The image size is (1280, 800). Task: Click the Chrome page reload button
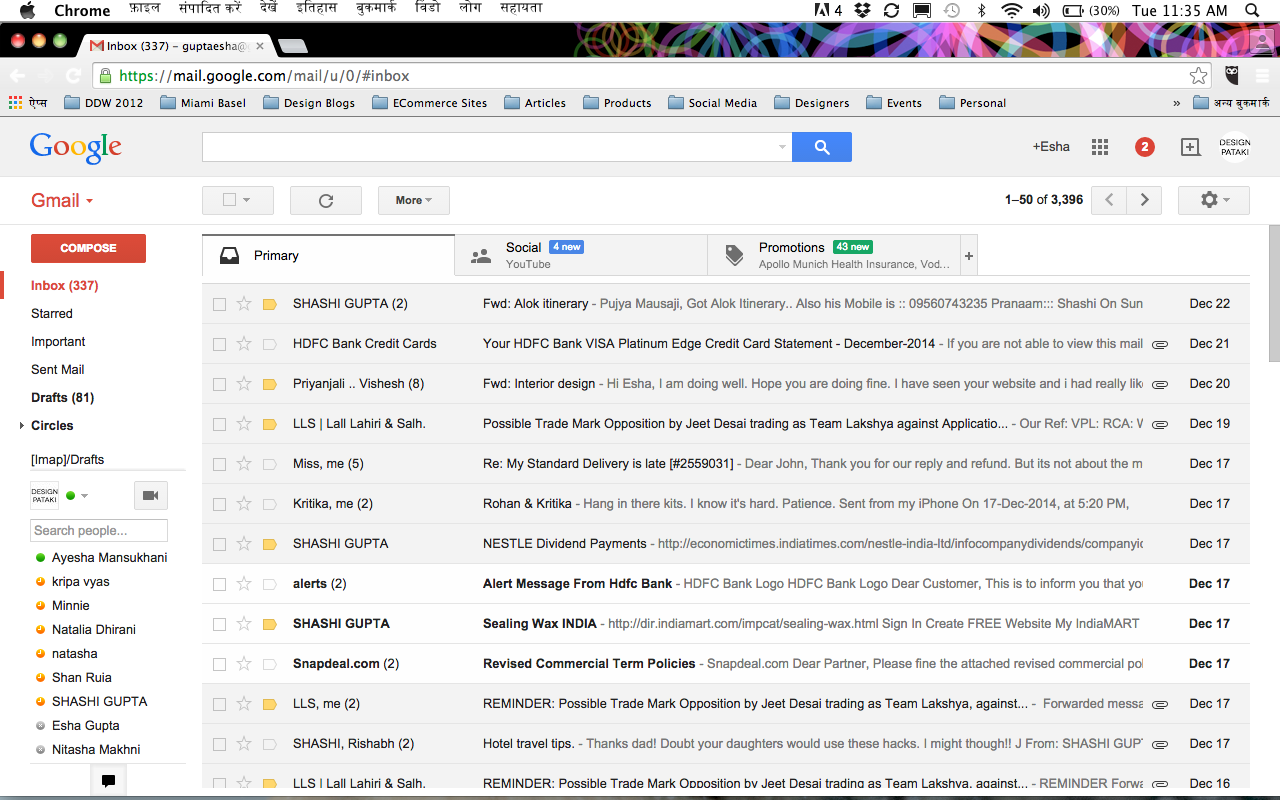click(73, 76)
